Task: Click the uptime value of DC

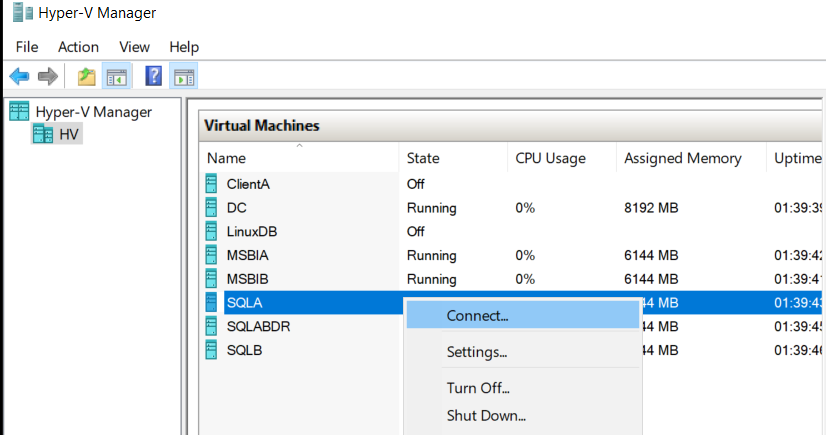Action: [798, 207]
